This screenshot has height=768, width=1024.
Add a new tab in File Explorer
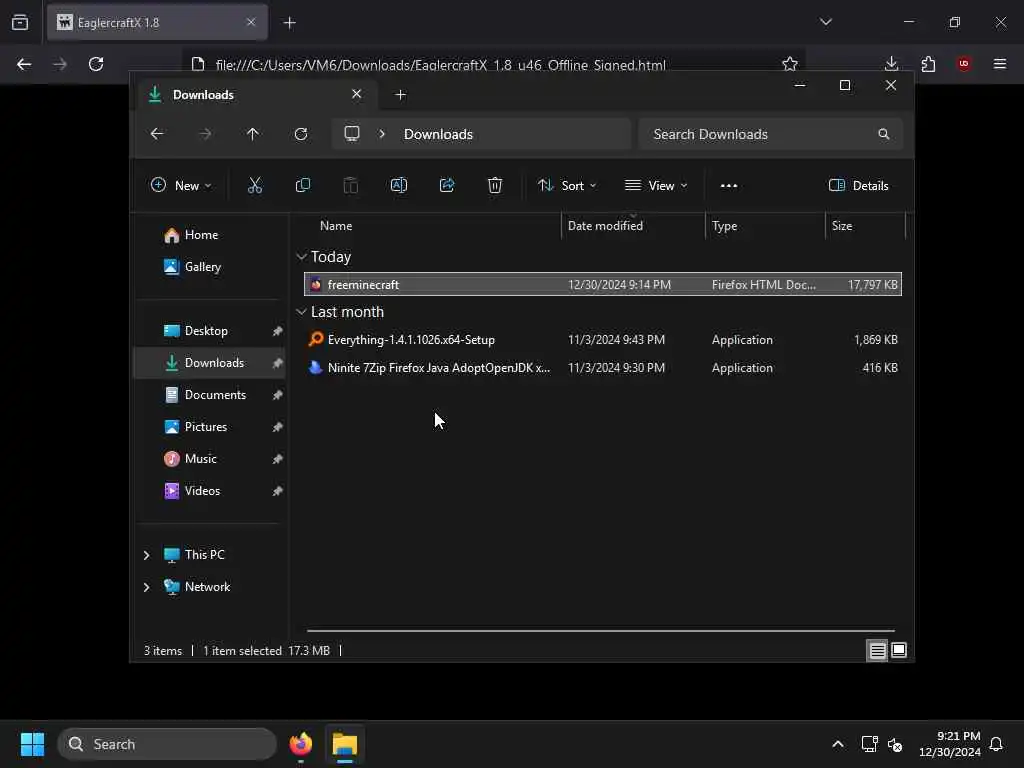[400, 95]
